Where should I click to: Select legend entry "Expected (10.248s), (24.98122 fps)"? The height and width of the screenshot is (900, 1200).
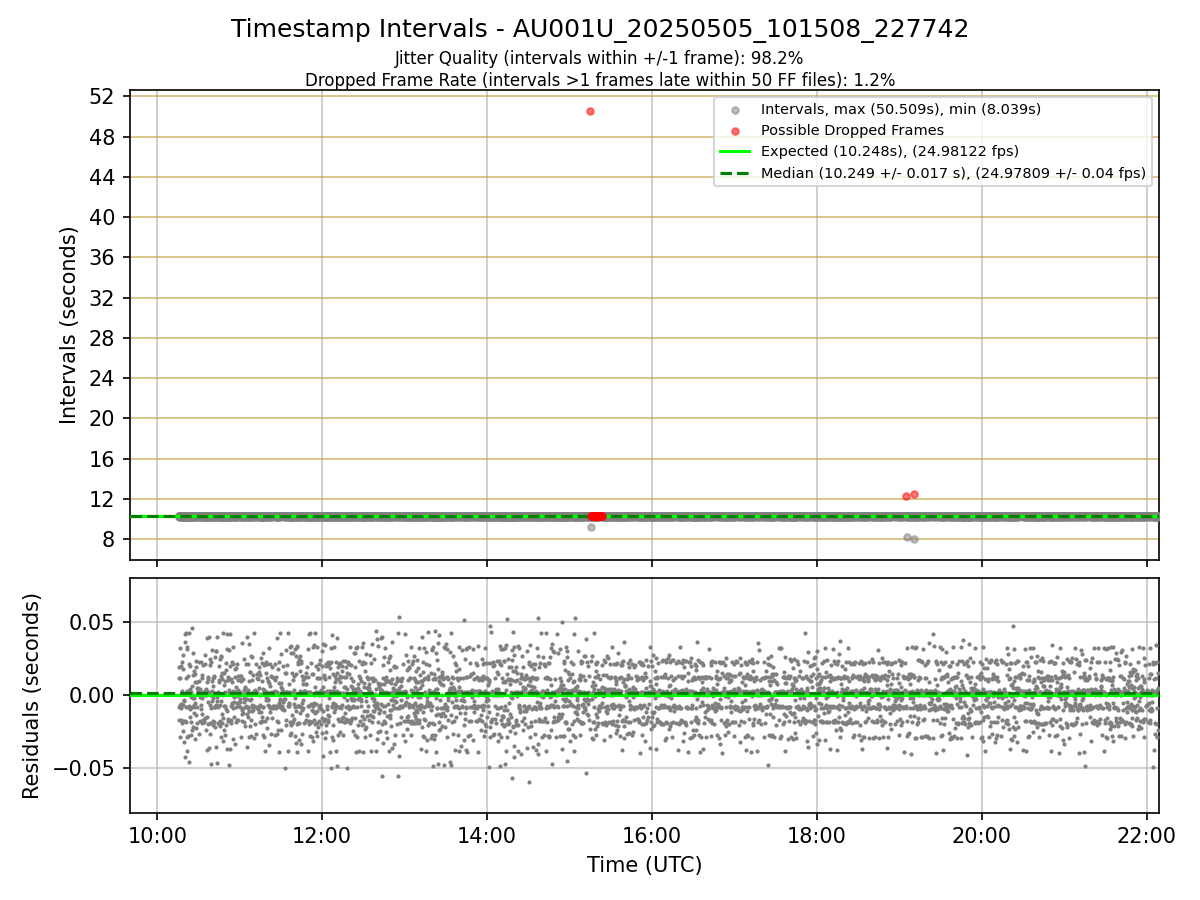890,151
